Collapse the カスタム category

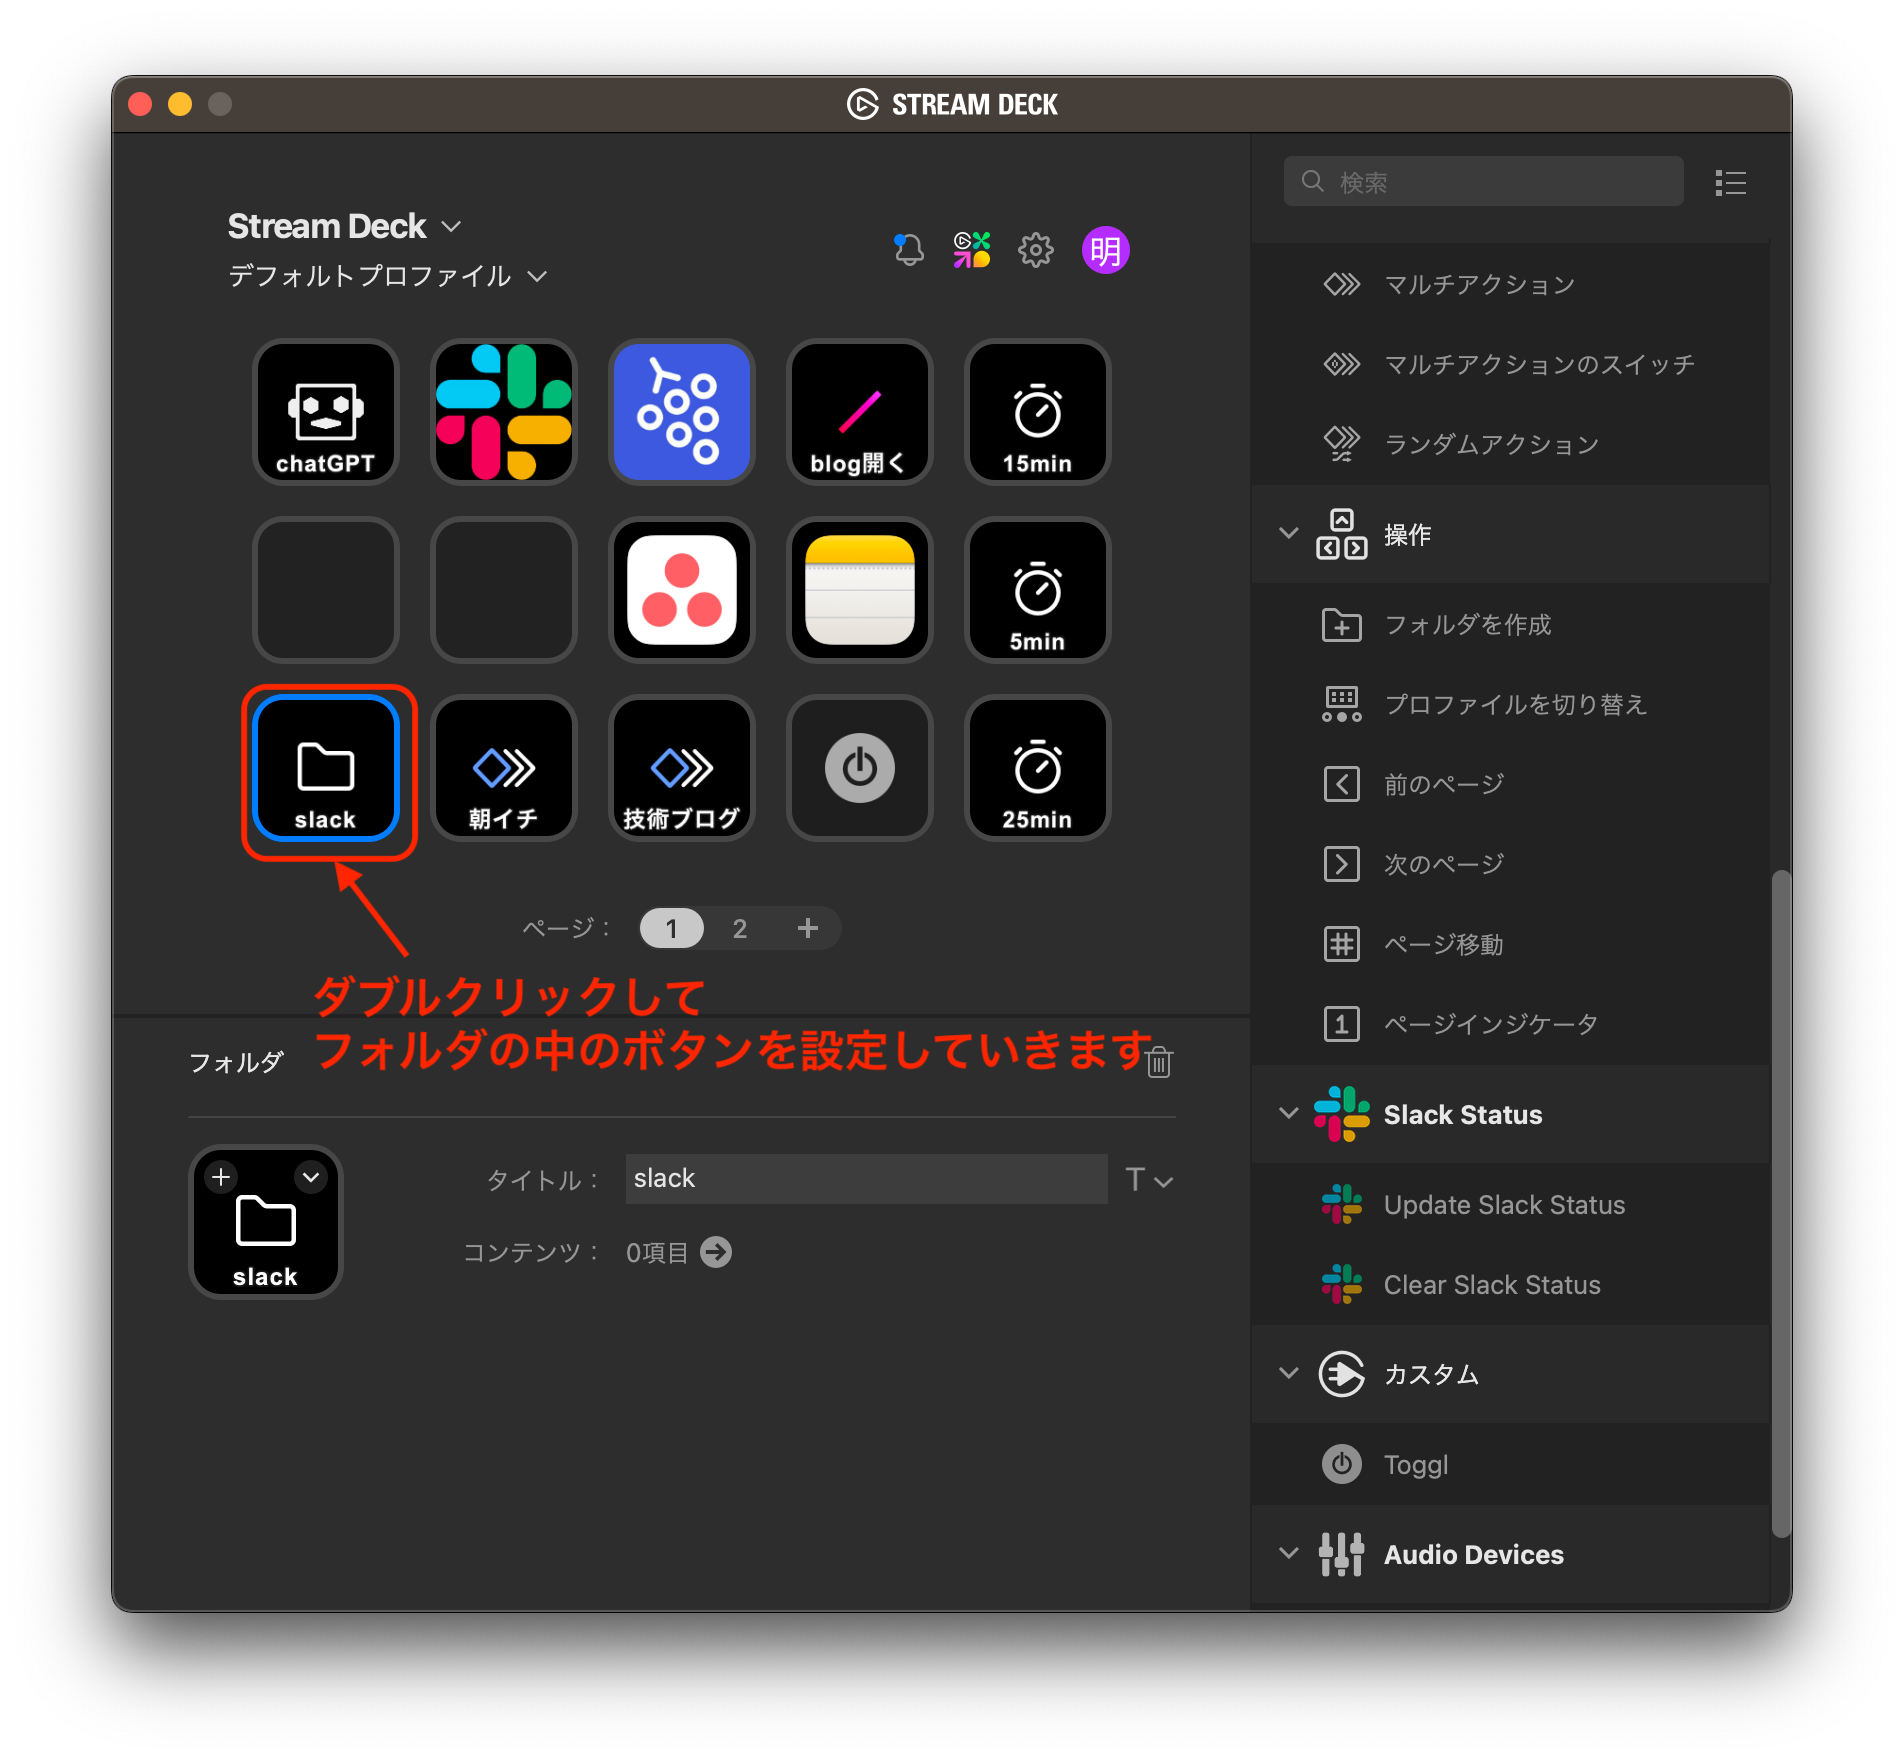[1289, 1373]
